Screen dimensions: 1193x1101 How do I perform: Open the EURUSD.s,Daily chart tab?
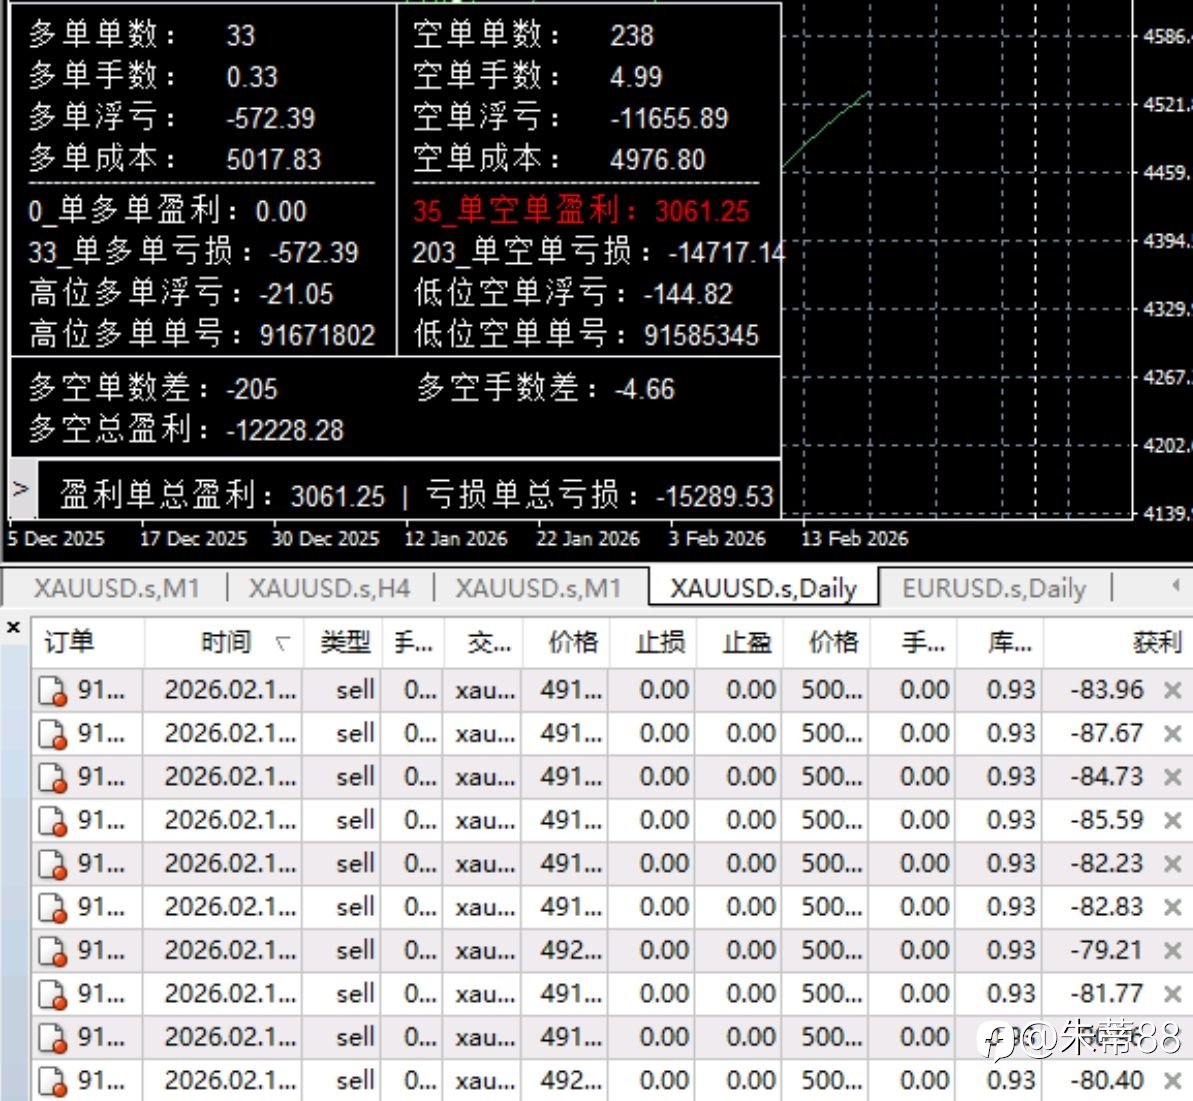(994, 588)
